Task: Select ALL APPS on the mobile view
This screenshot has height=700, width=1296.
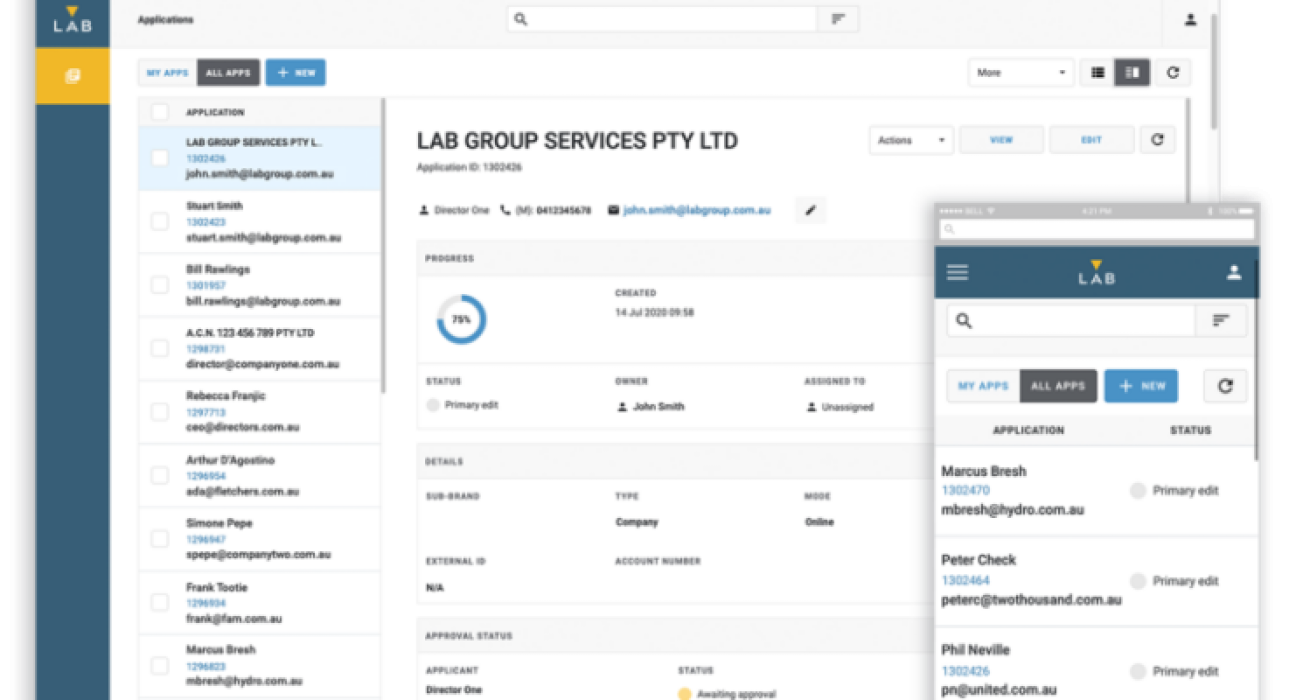Action: pos(1058,385)
